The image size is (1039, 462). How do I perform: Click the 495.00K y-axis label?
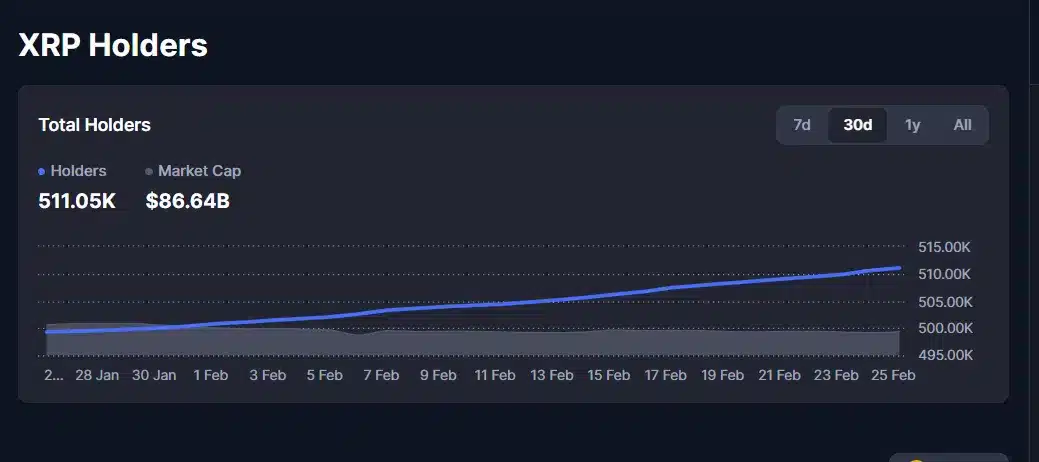(944, 355)
